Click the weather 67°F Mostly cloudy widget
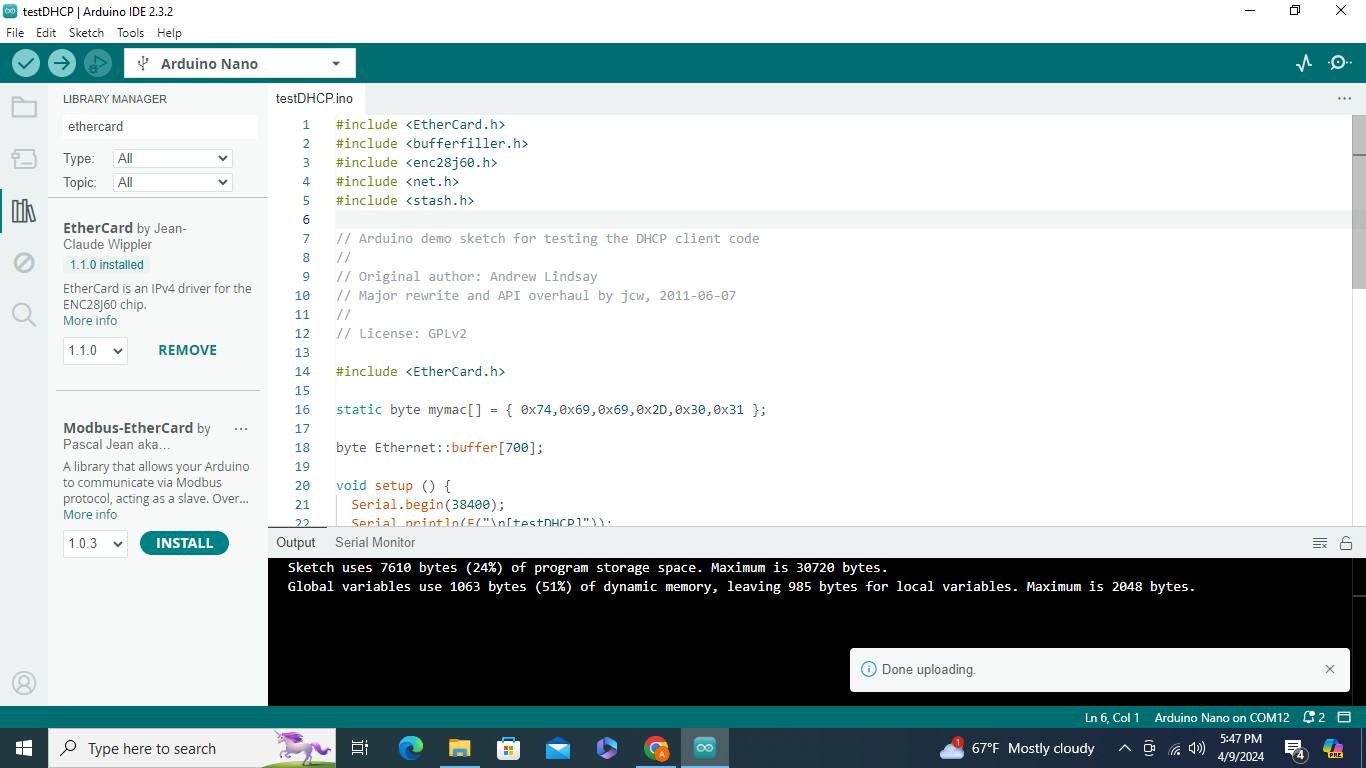1366x768 pixels. point(1018,748)
